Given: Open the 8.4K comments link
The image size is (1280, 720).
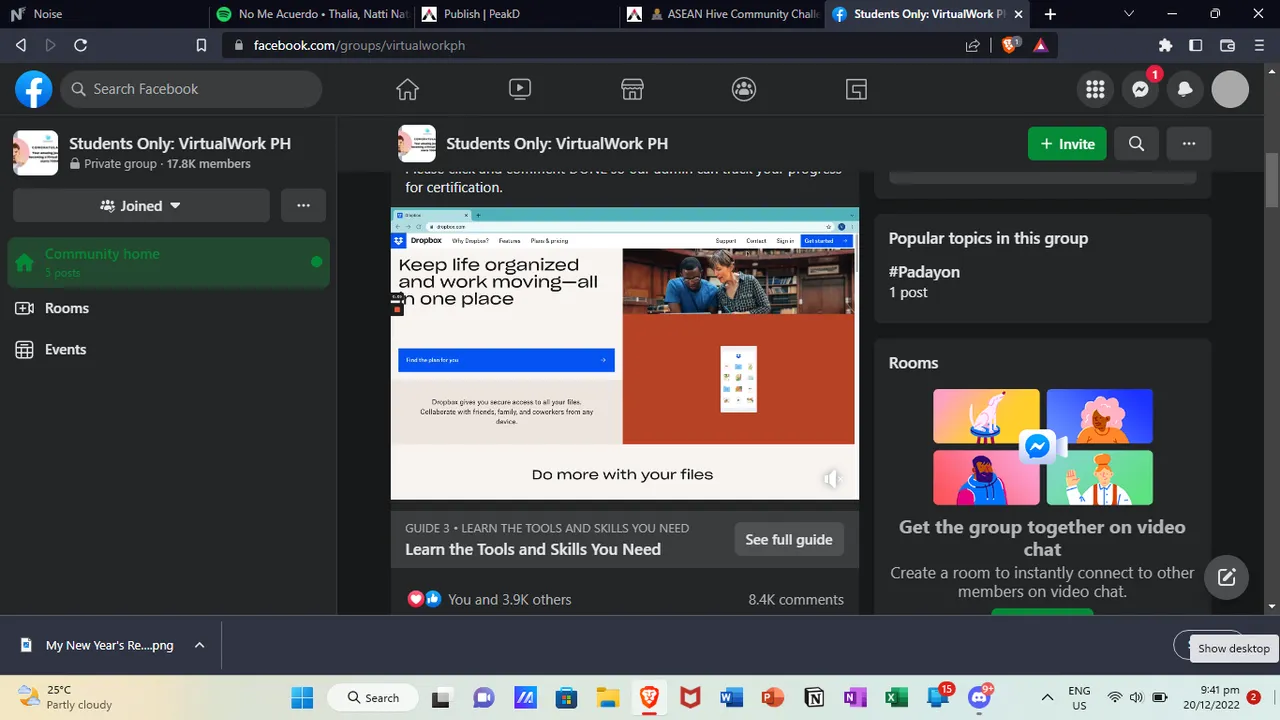Looking at the screenshot, I should 796,600.
